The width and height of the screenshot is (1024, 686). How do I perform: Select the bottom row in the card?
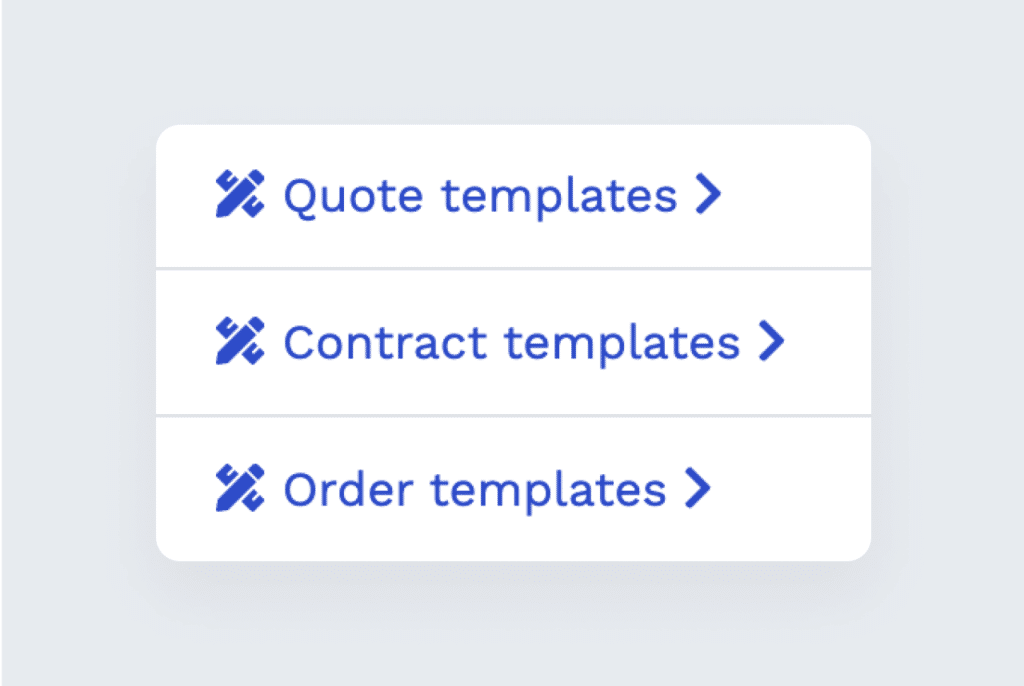(x=512, y=489)
